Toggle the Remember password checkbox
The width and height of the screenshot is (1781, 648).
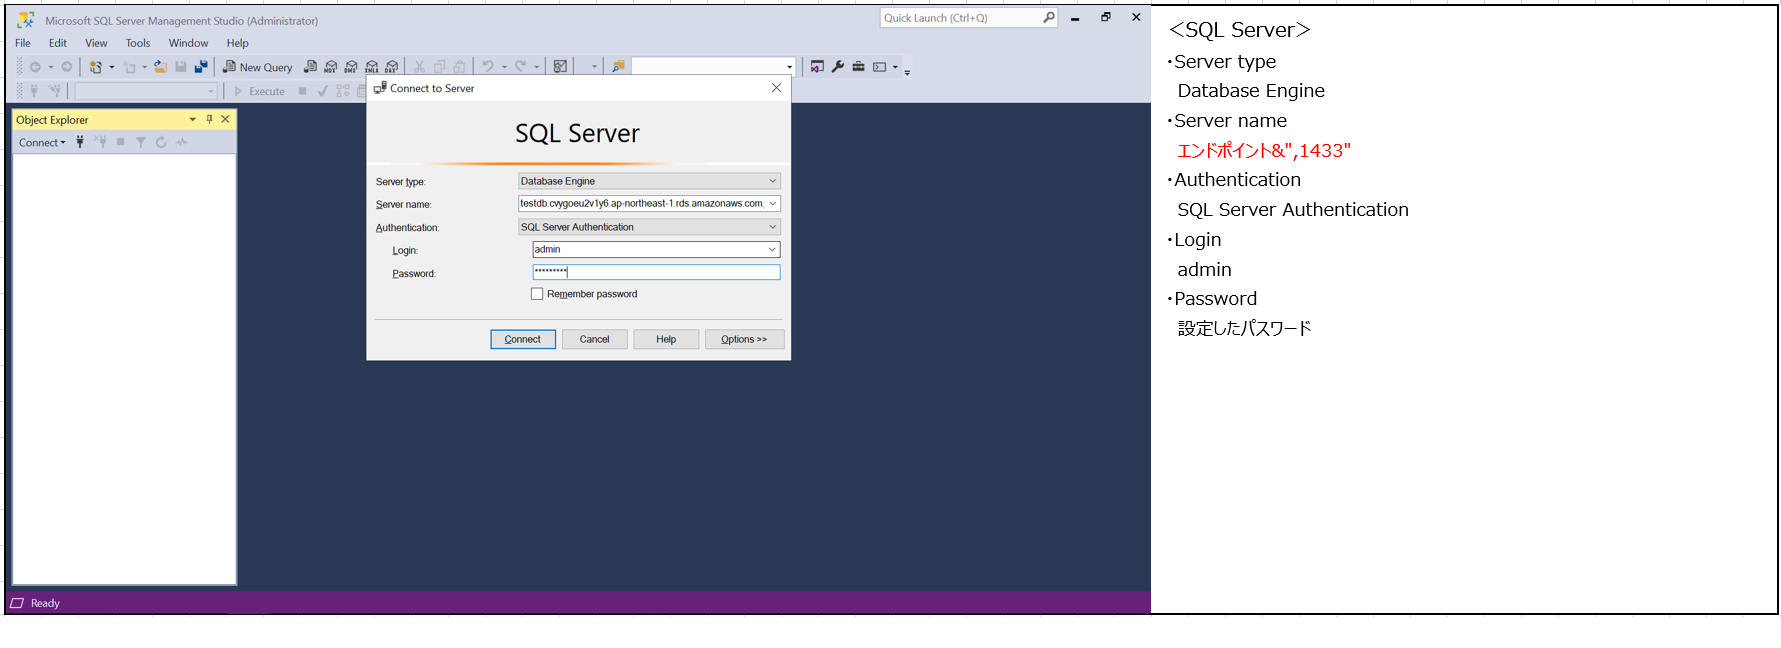click(537, 294)
